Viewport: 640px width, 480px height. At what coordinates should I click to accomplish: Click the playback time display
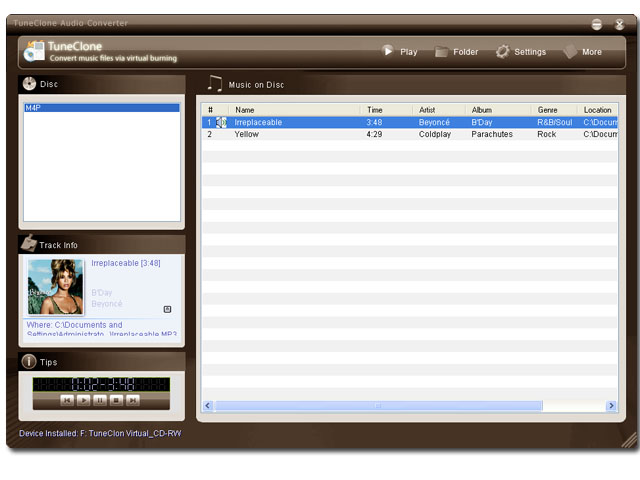tap(101, 384)
